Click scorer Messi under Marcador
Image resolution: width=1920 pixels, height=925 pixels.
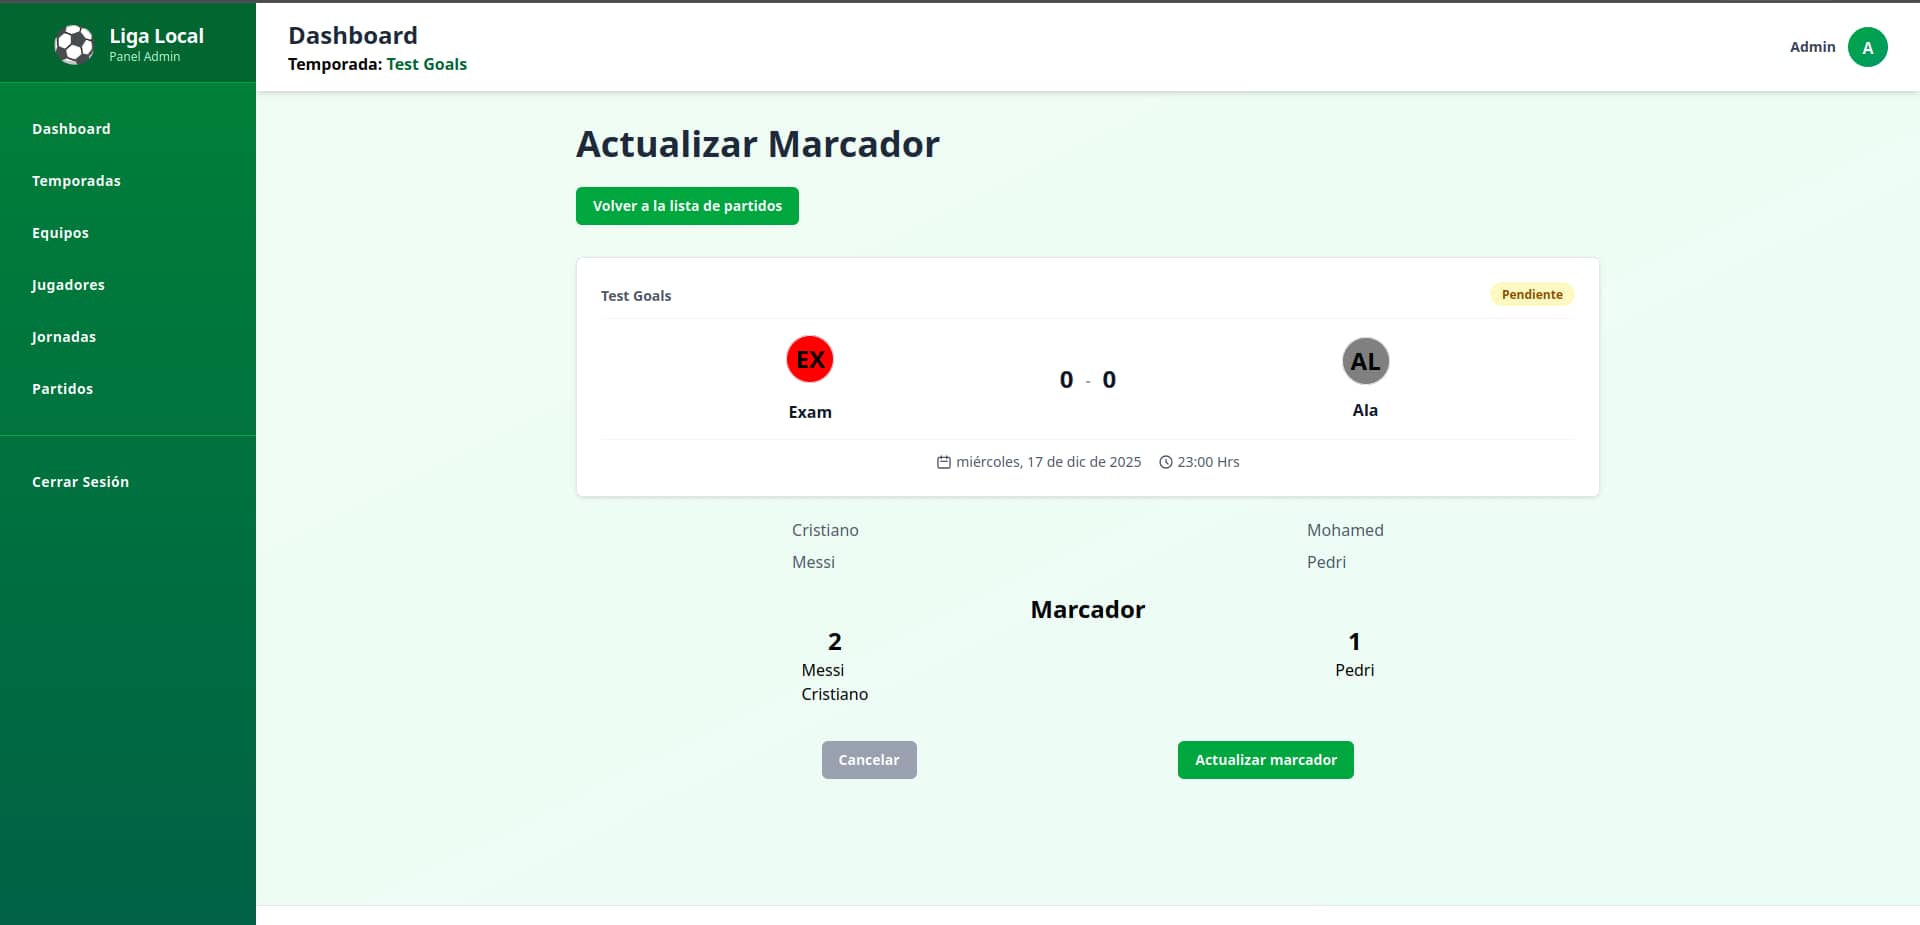coord(822,670)
